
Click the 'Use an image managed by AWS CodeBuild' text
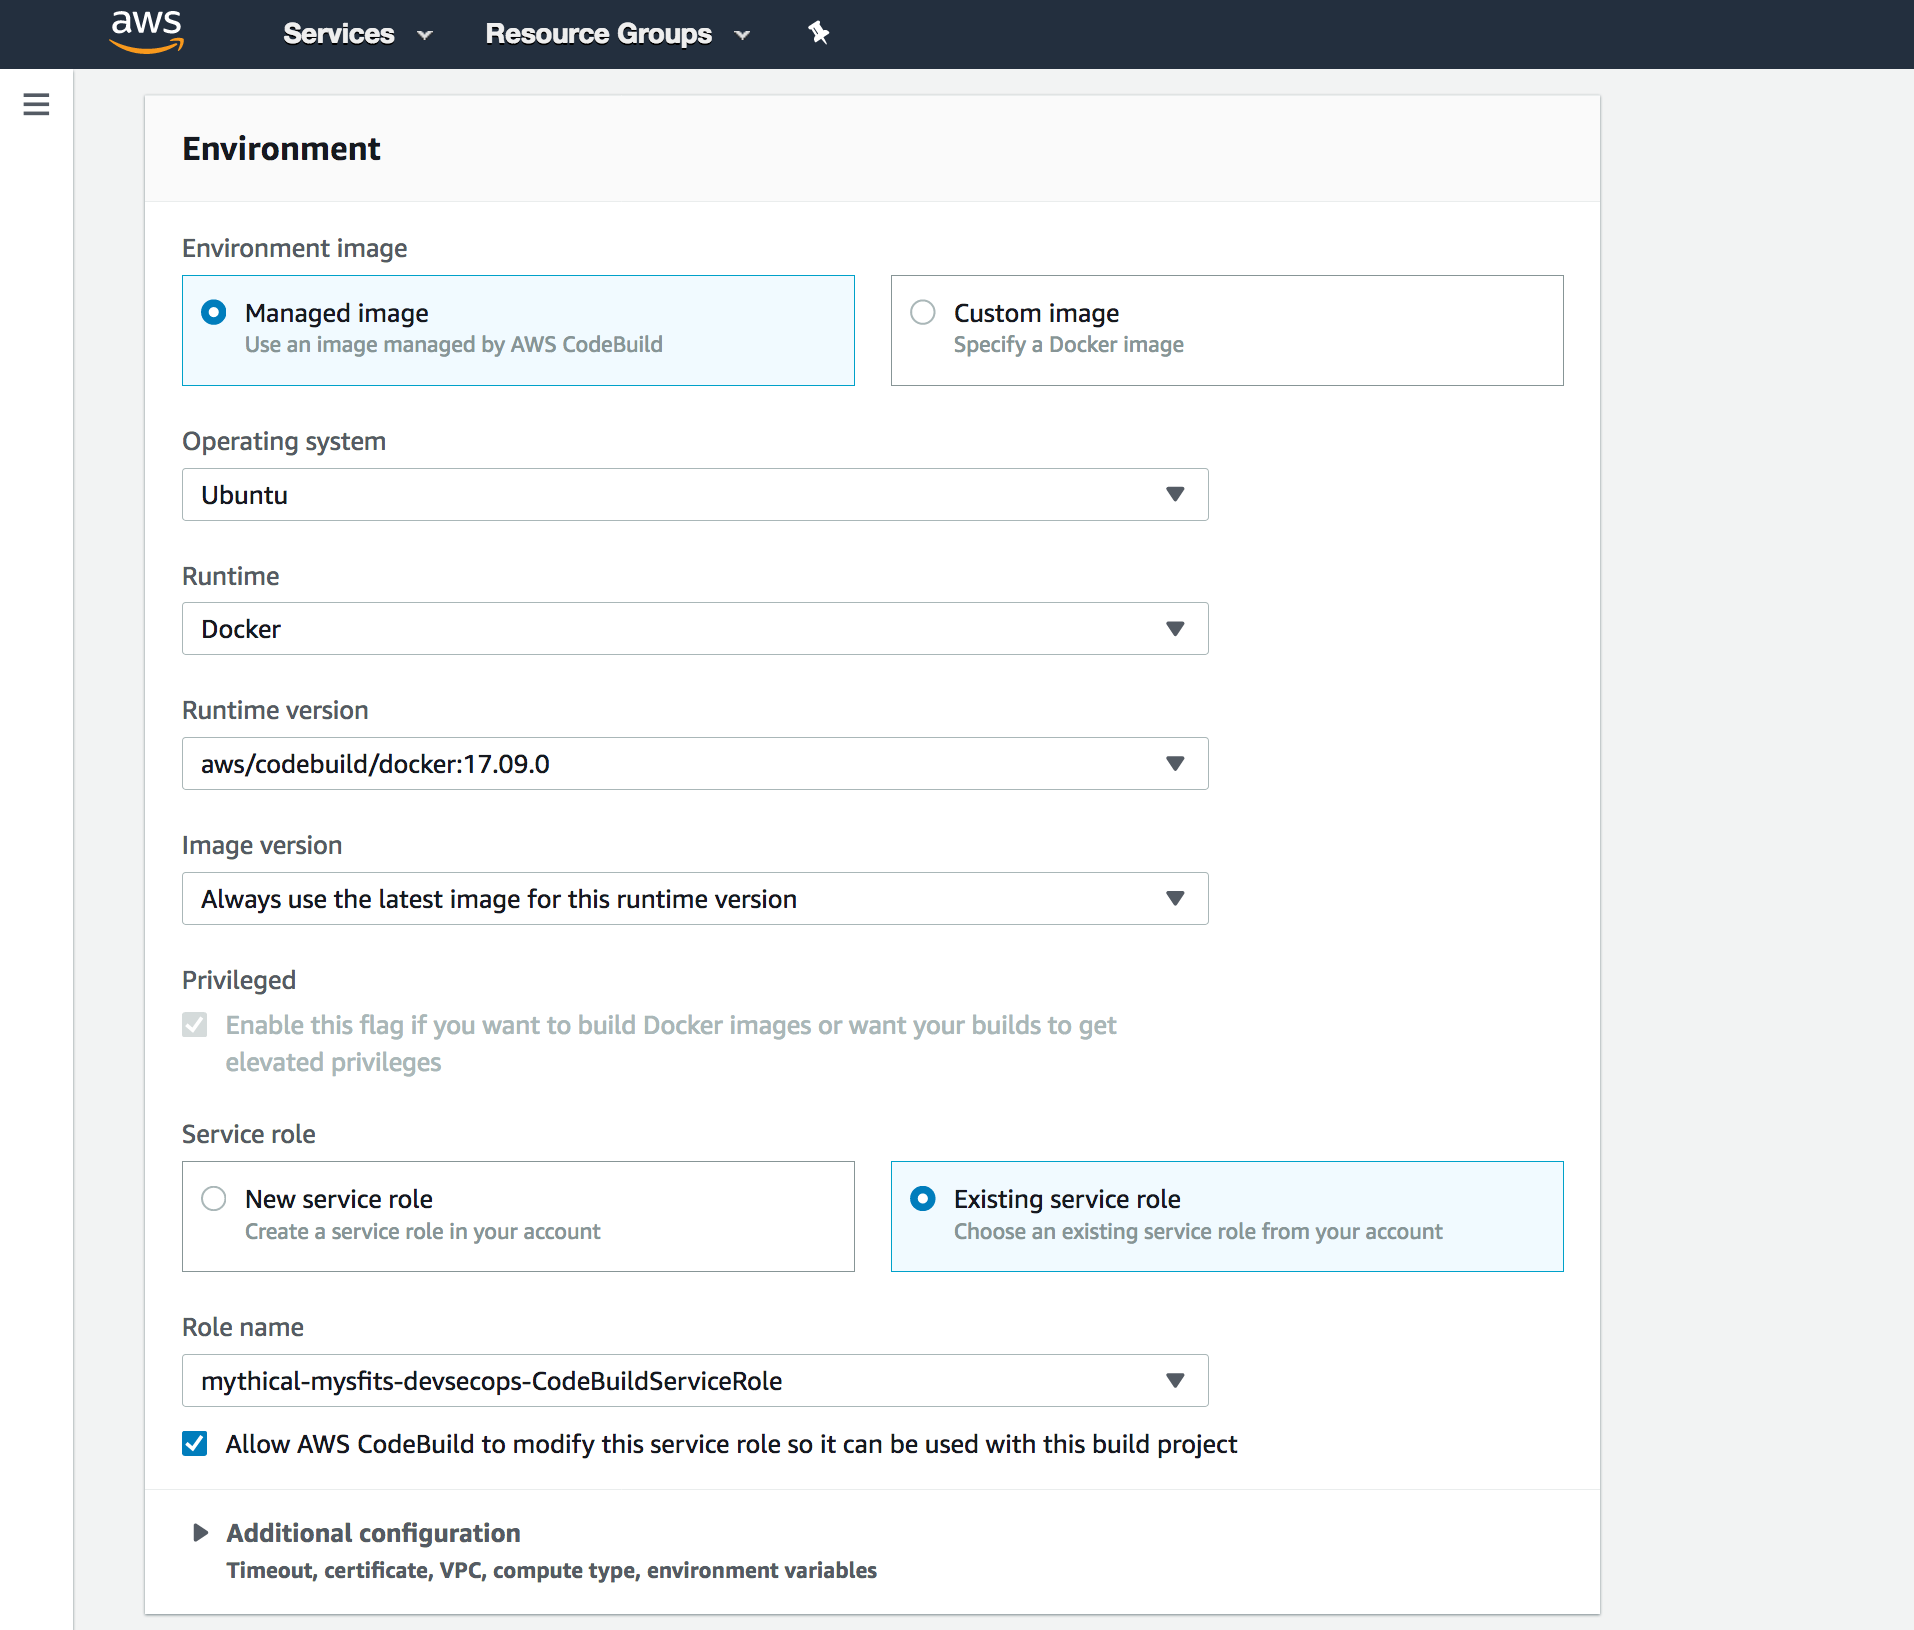(454, 345)
